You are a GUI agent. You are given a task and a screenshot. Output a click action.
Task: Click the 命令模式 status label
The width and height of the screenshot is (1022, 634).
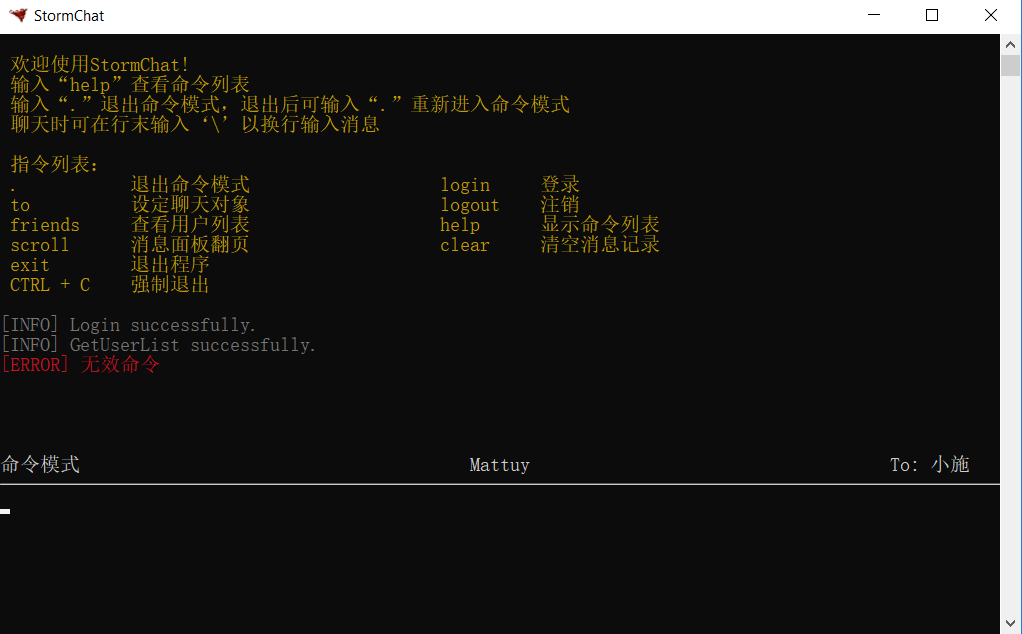tap(40, 465)
